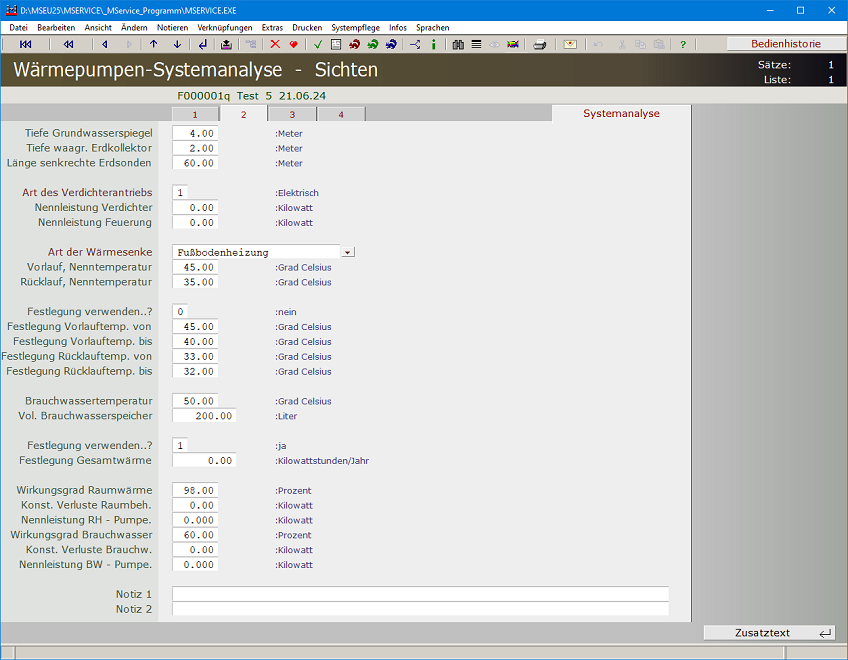Expand the Art der Wärmesenke dropdown arrow
This screenshot has width=848, height=660.
point(348,252)
